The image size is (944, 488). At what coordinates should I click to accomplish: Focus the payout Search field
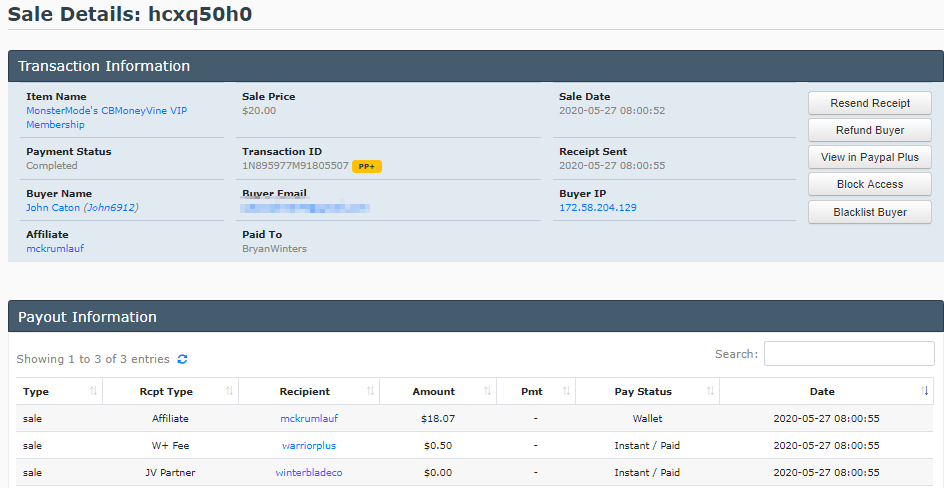click(849, 354)
